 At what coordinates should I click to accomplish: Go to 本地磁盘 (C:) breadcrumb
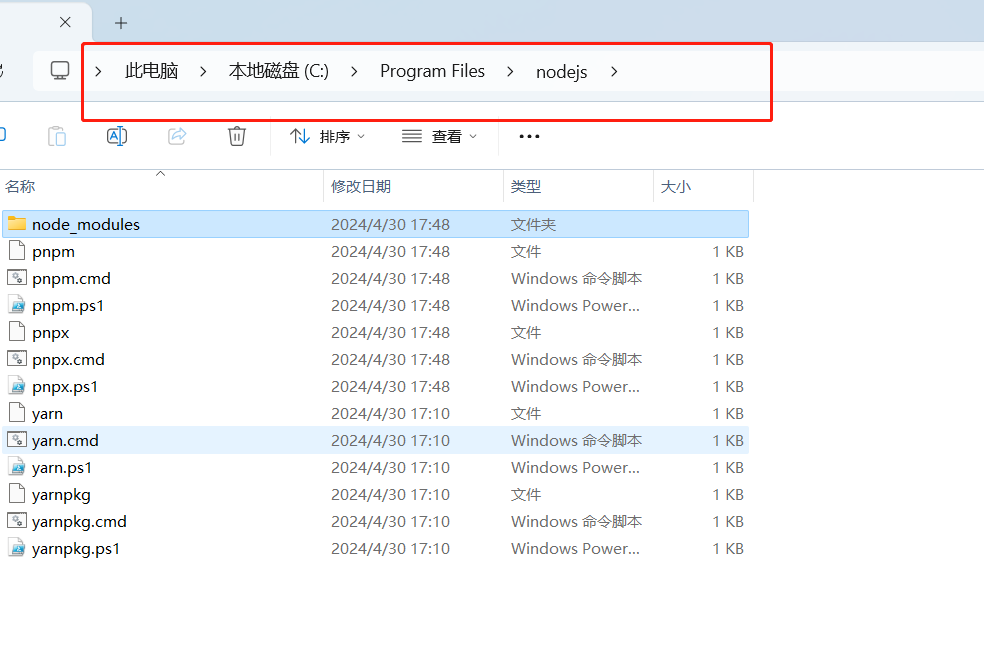[279, 71]
